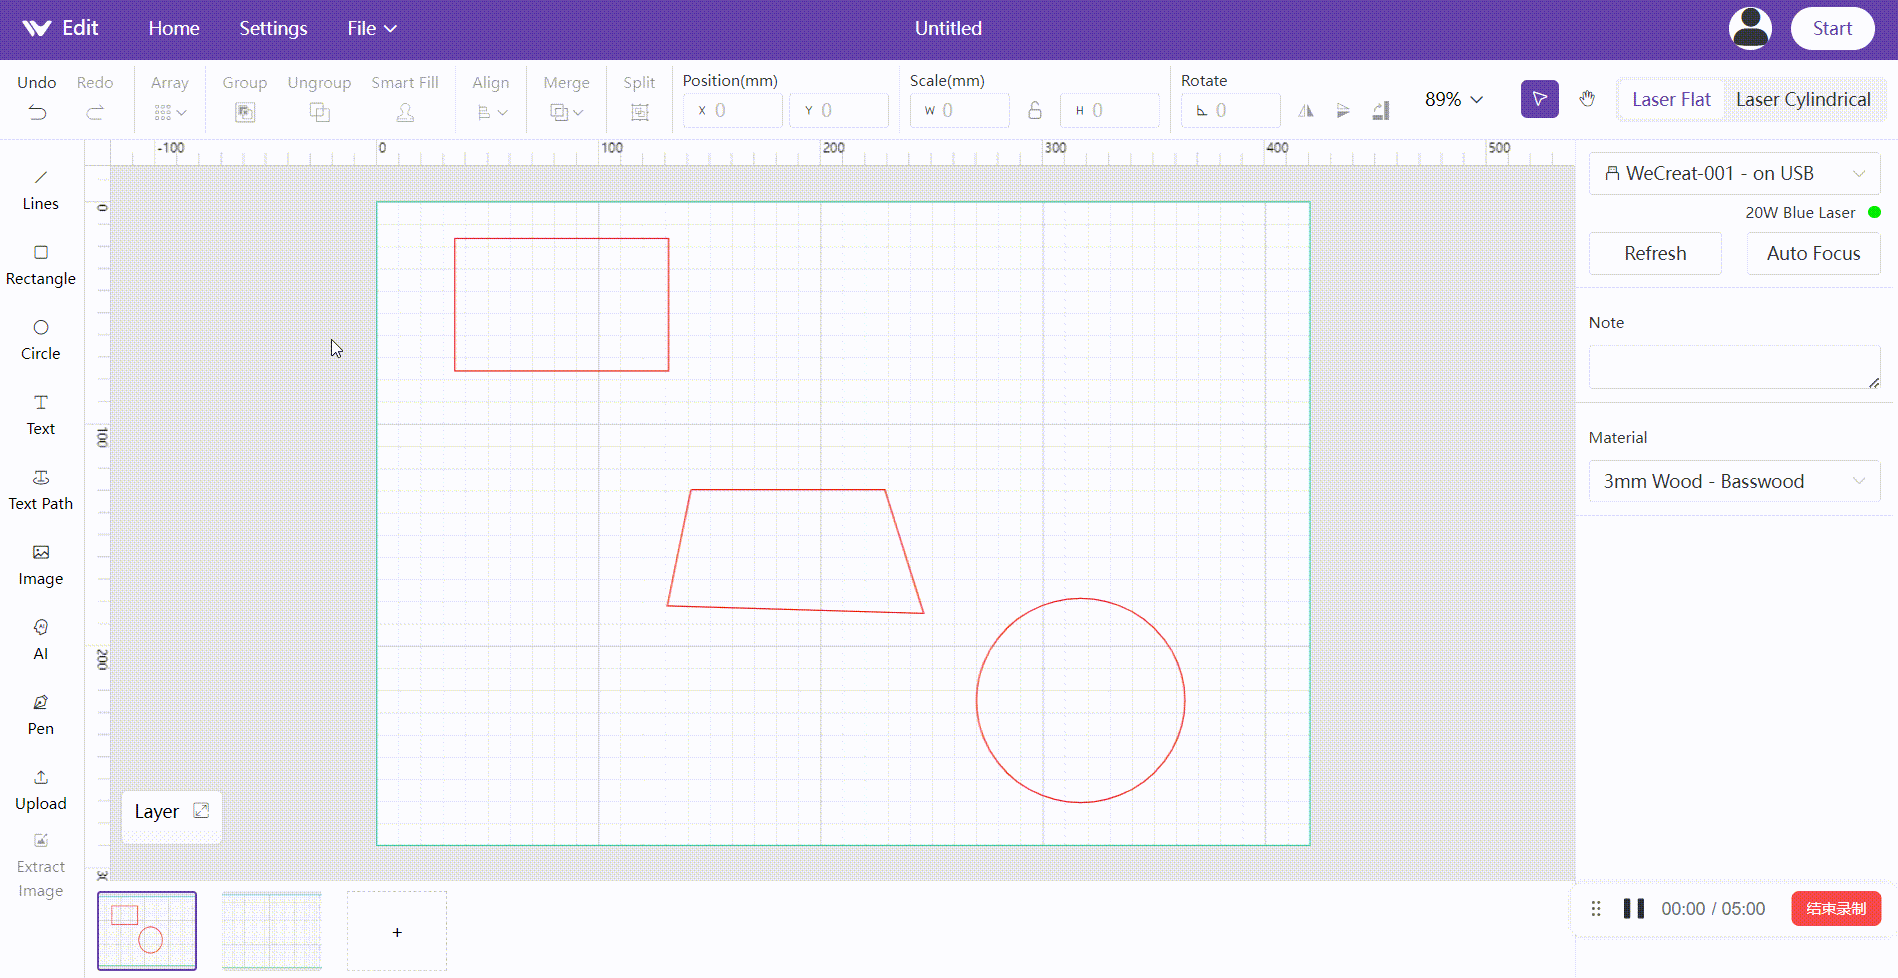This screenshot has width=1898, height=978.
Task: Activate the Pen tool
Action: coord(40,714)
